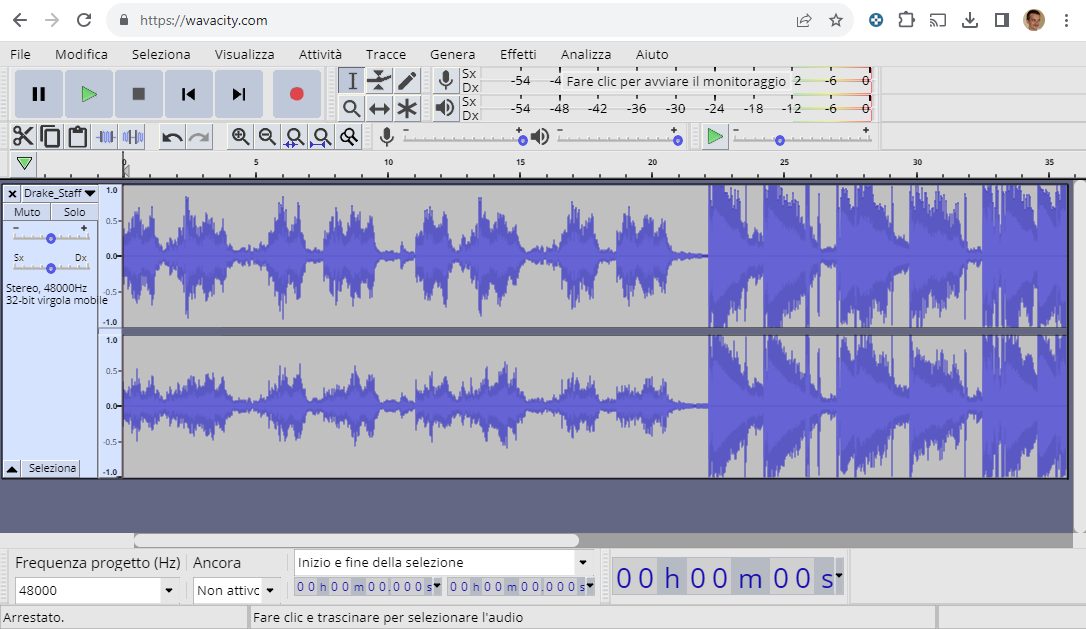Cut selection with the scissors icon
Viewport: 1086px width, 629px height.
tap(23, 136)
